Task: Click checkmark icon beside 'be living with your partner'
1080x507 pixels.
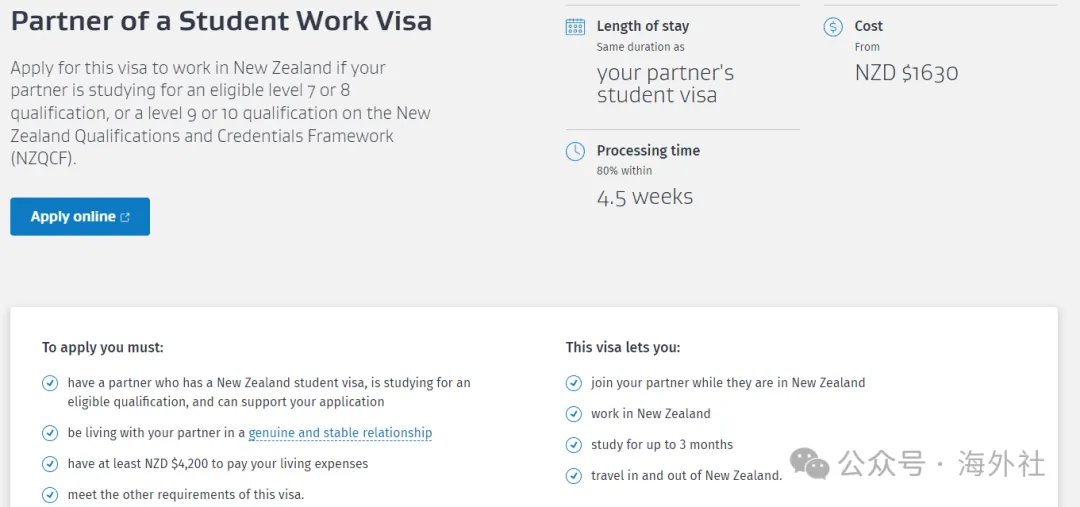Action: [x=50, y=433]
